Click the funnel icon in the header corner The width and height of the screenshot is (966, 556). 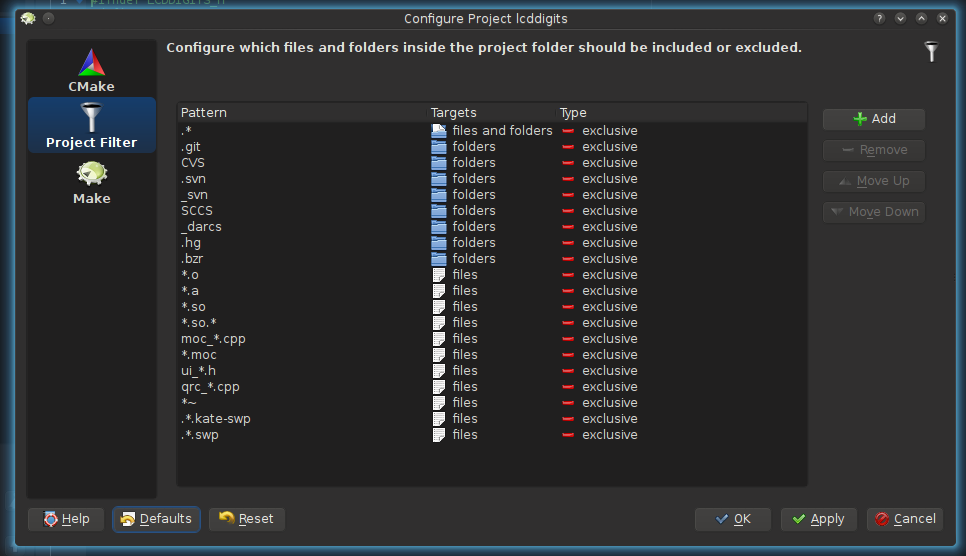[931, 52]
